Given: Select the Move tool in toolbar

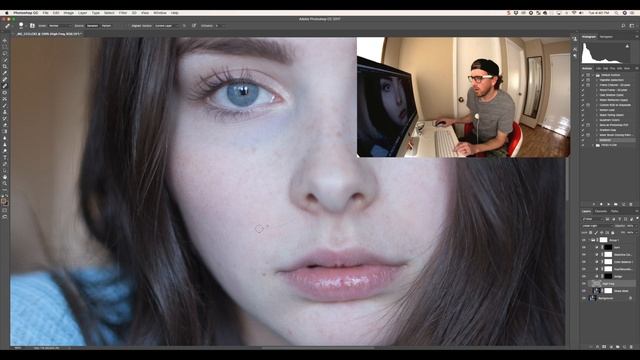Looking at the screenshot, I should pos(5,40).
